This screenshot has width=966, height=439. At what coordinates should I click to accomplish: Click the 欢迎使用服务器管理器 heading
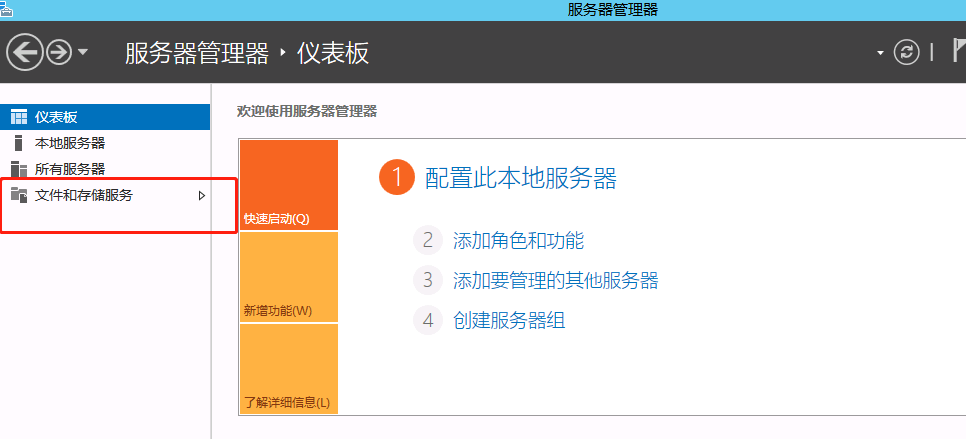click(x=307, y=111)
